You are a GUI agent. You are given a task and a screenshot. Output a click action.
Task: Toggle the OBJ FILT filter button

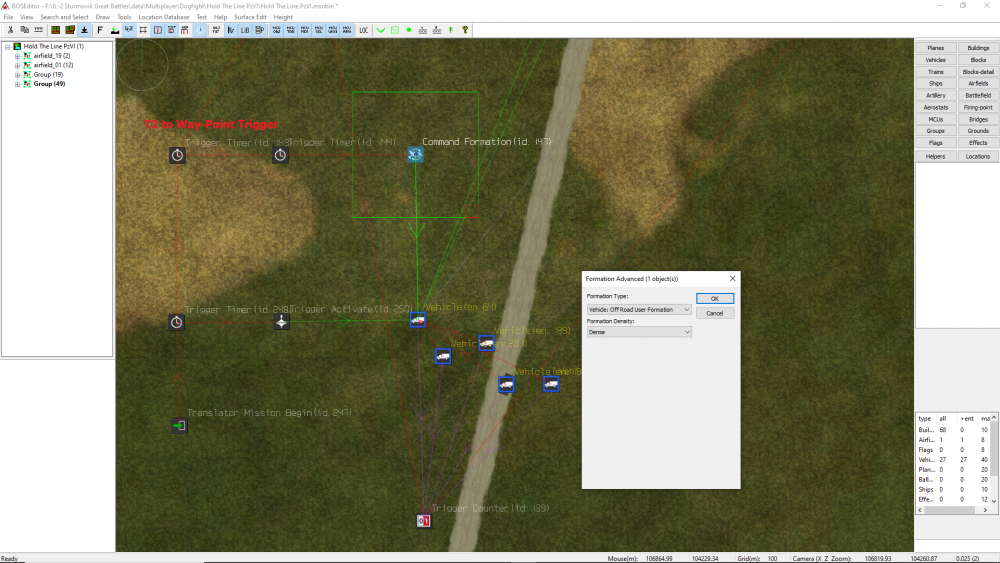tap(216, 30)
